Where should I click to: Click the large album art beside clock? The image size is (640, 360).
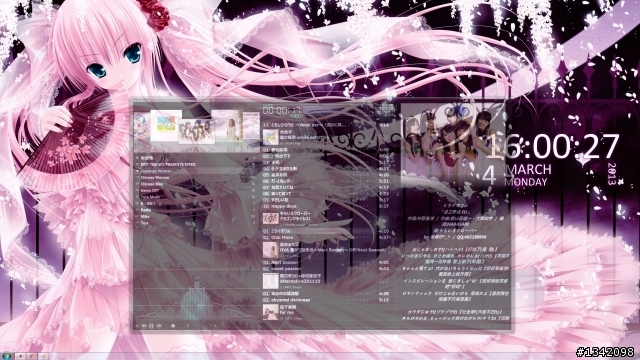pyautogui.click(x=452, y=144)
